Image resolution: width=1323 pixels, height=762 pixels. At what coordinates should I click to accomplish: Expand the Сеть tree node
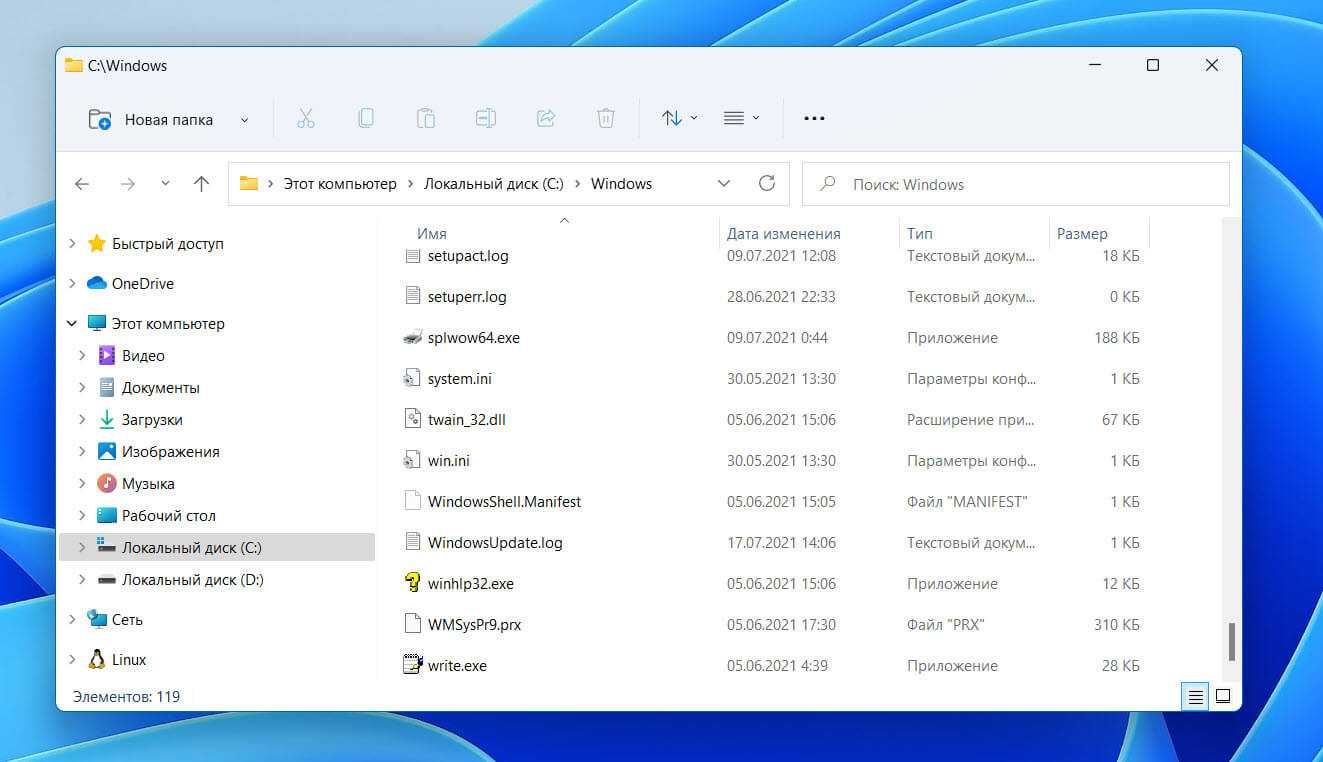coord(72,619)
